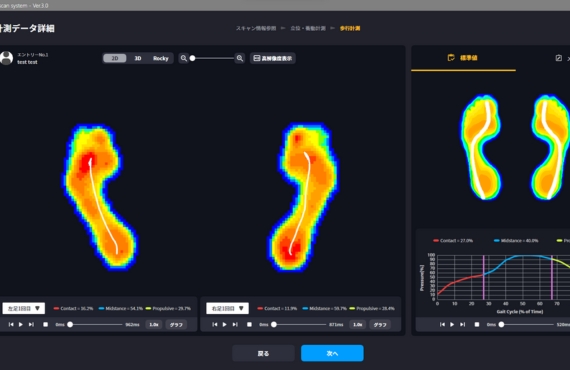
Task: Click the zoom in magnifier icon
Action: click(240, 58)
